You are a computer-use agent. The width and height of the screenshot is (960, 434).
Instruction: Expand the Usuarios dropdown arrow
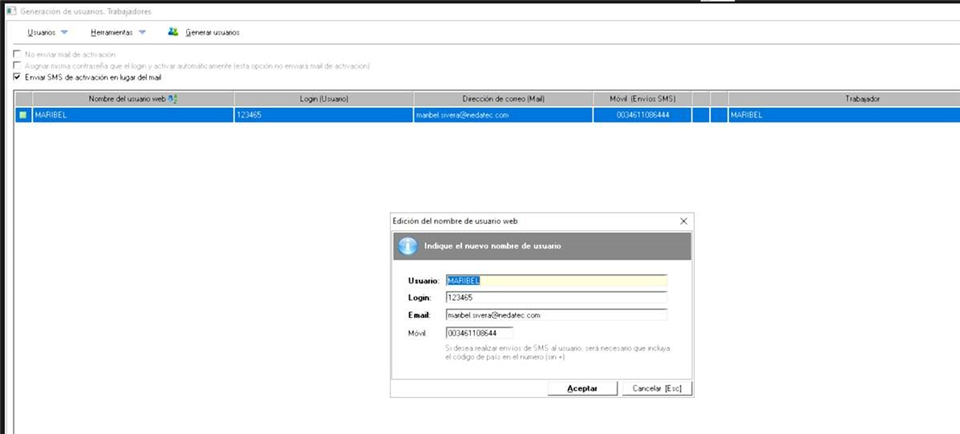pyautogui.click(x=64, y=32)
